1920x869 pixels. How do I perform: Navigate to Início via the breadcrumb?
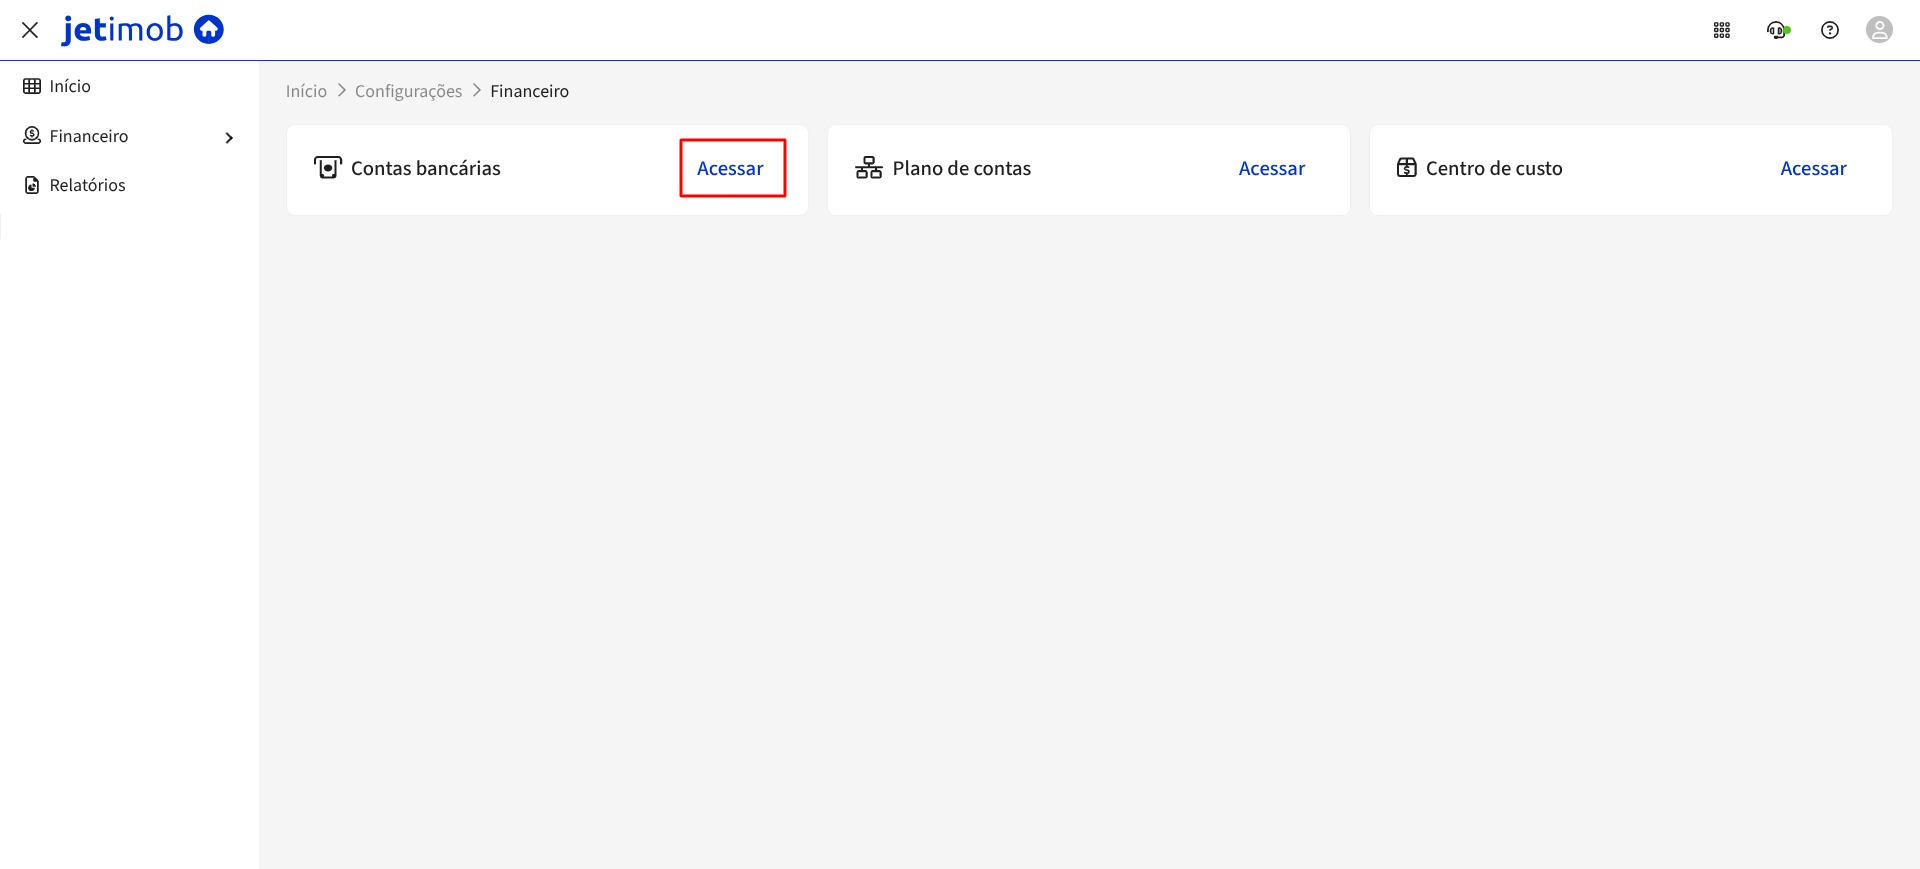[306, 91]
